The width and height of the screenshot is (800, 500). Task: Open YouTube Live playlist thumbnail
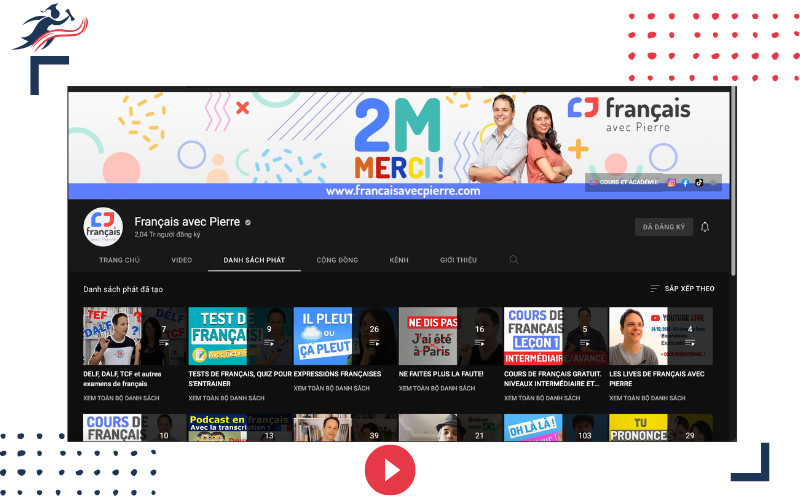point(661,336)
